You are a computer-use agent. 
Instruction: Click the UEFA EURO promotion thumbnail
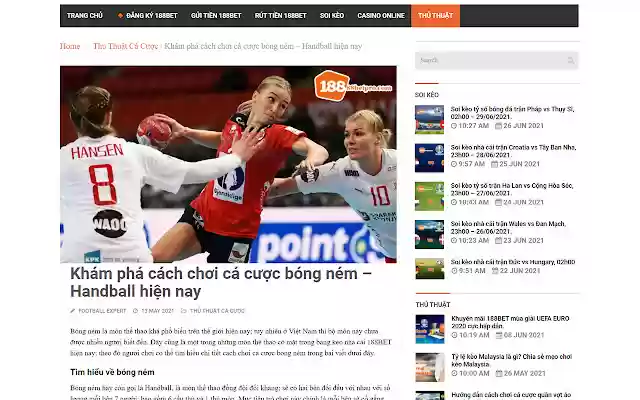coord(430,329)
